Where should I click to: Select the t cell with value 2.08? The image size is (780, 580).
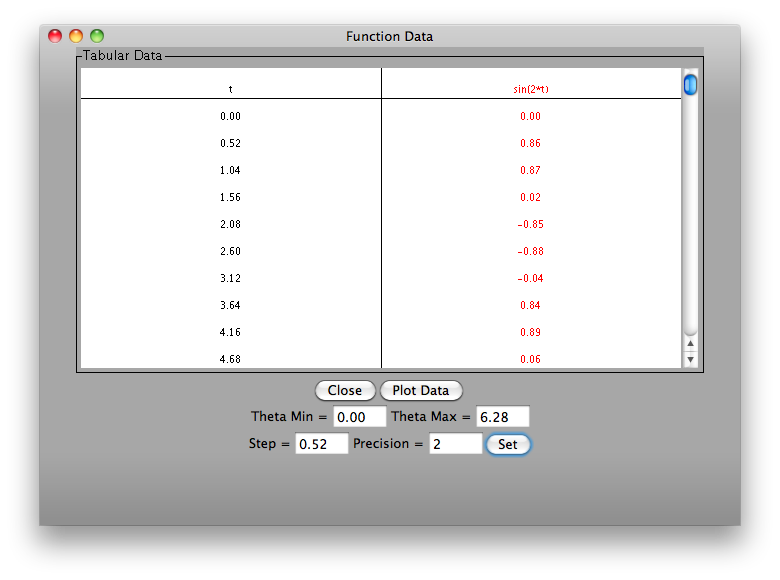point(231,224)
